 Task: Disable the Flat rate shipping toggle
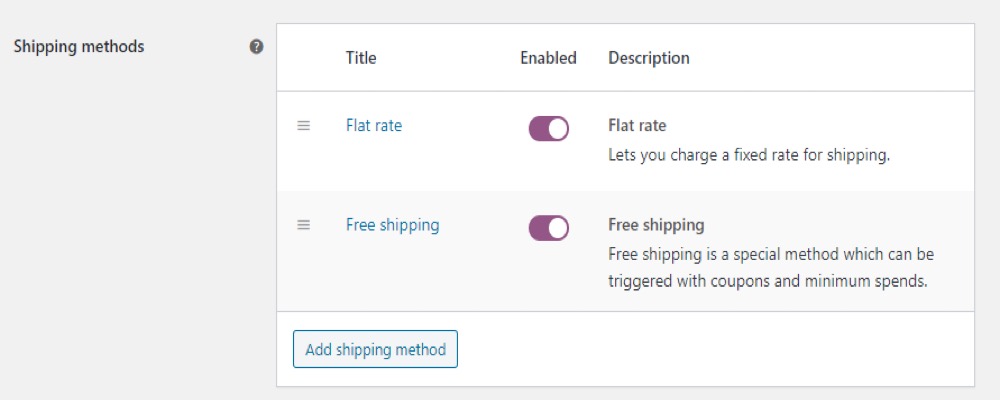(548, 128)
